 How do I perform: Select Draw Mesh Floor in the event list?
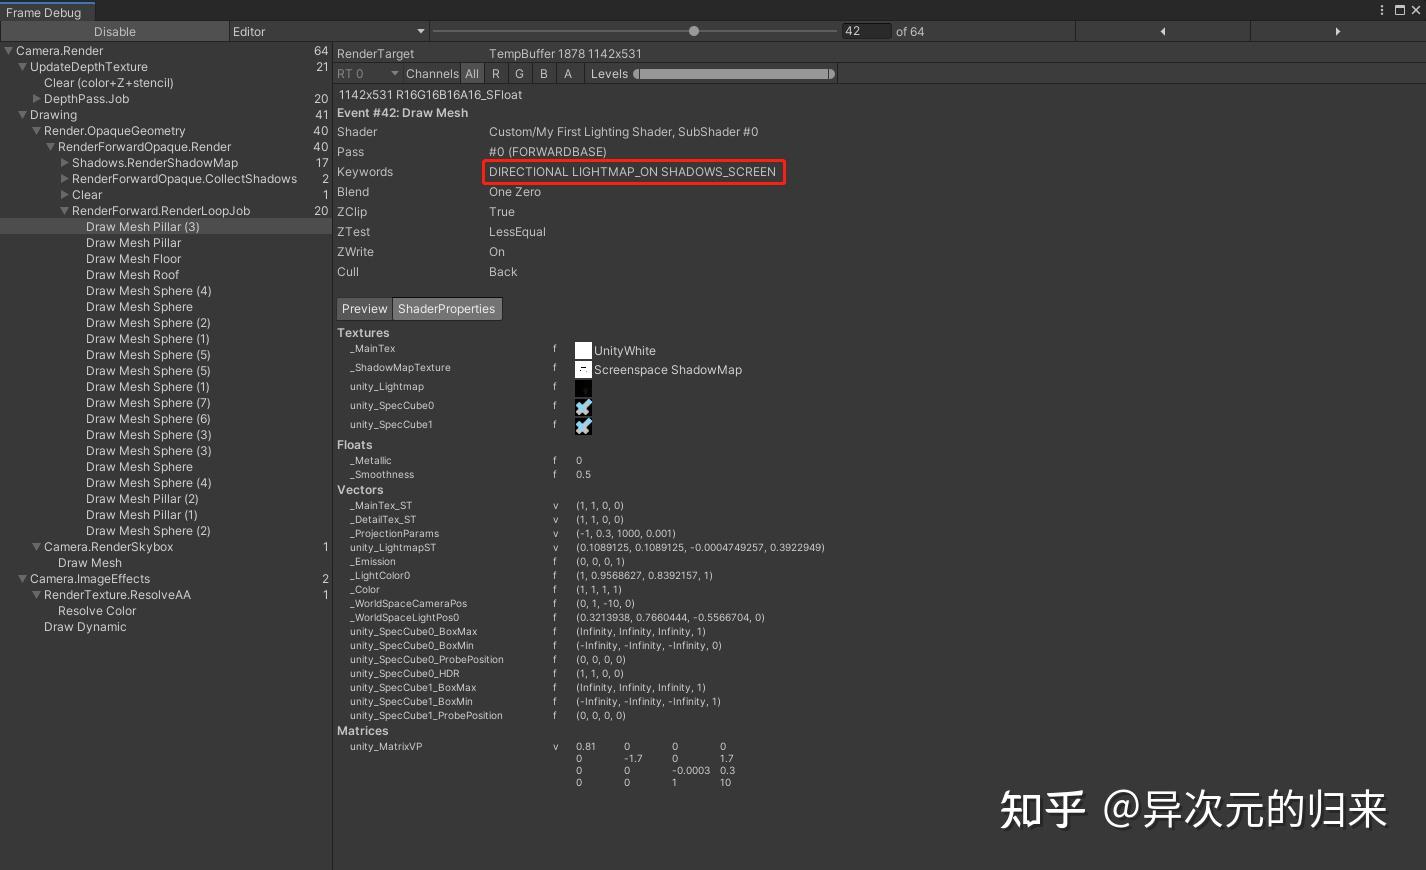[133, 258]
